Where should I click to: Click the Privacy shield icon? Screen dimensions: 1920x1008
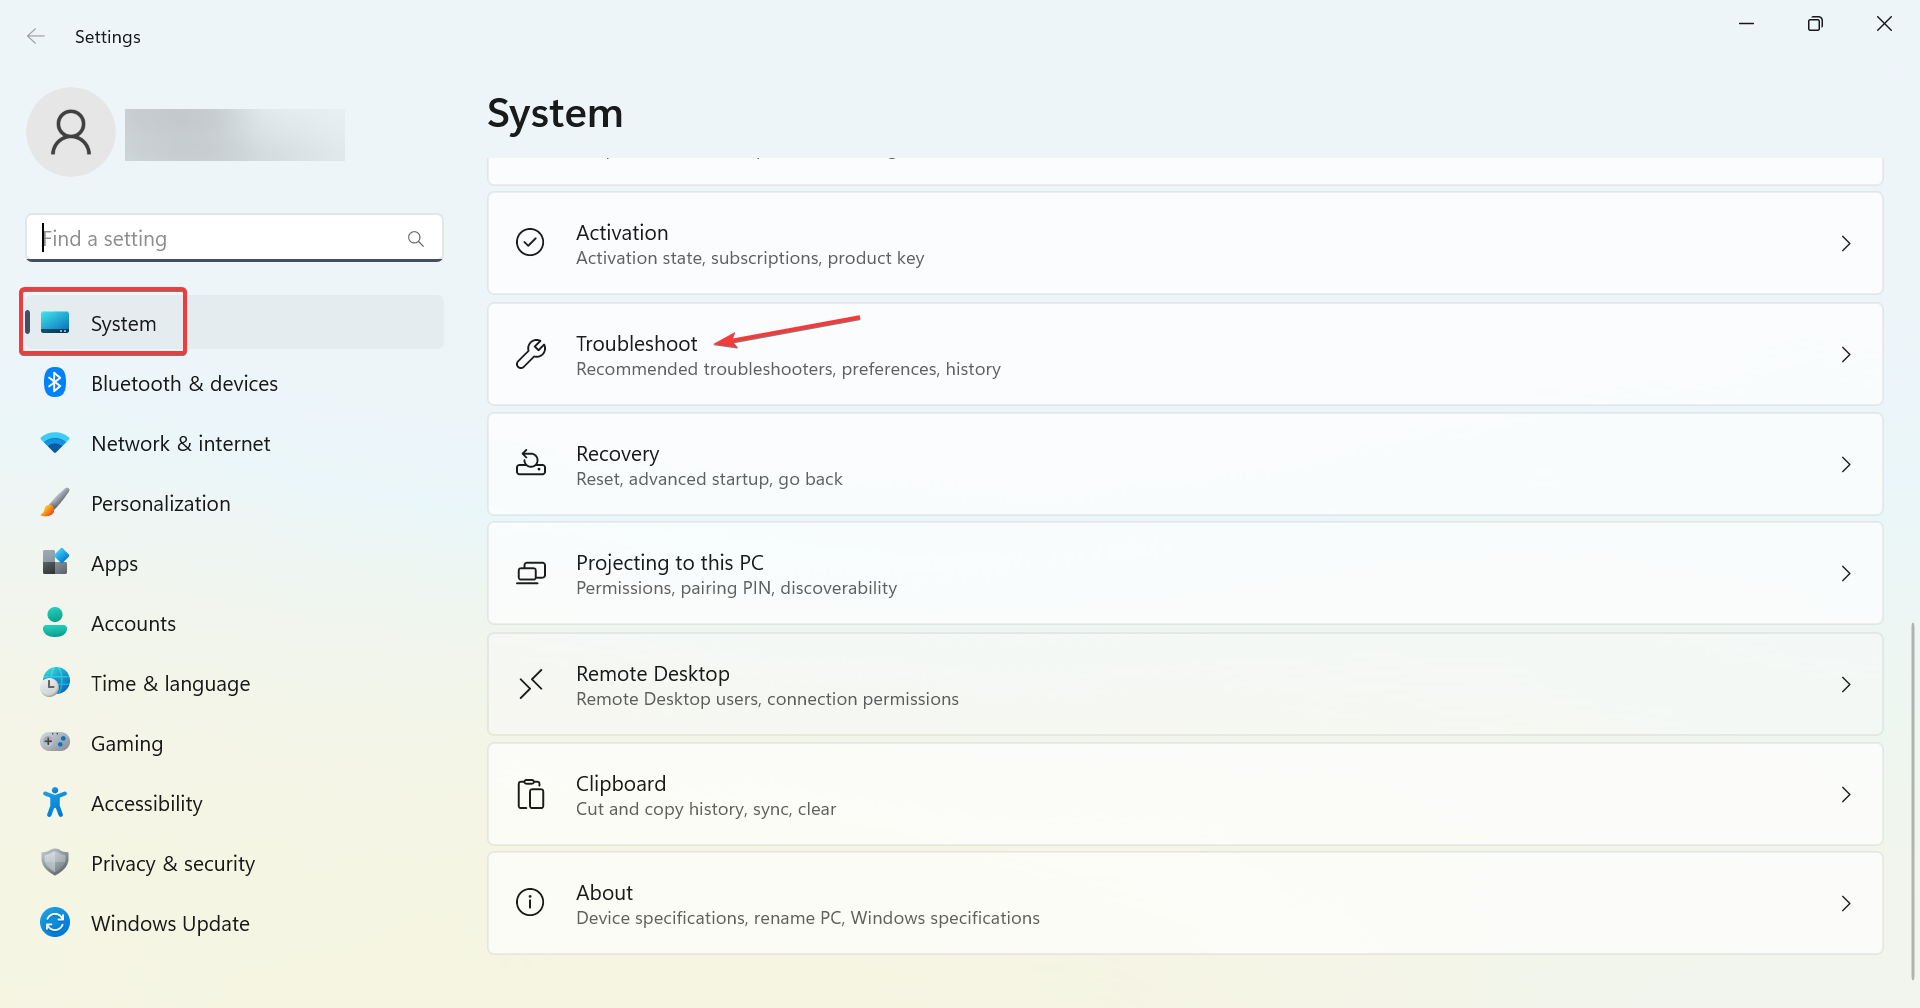pos(55,862)
